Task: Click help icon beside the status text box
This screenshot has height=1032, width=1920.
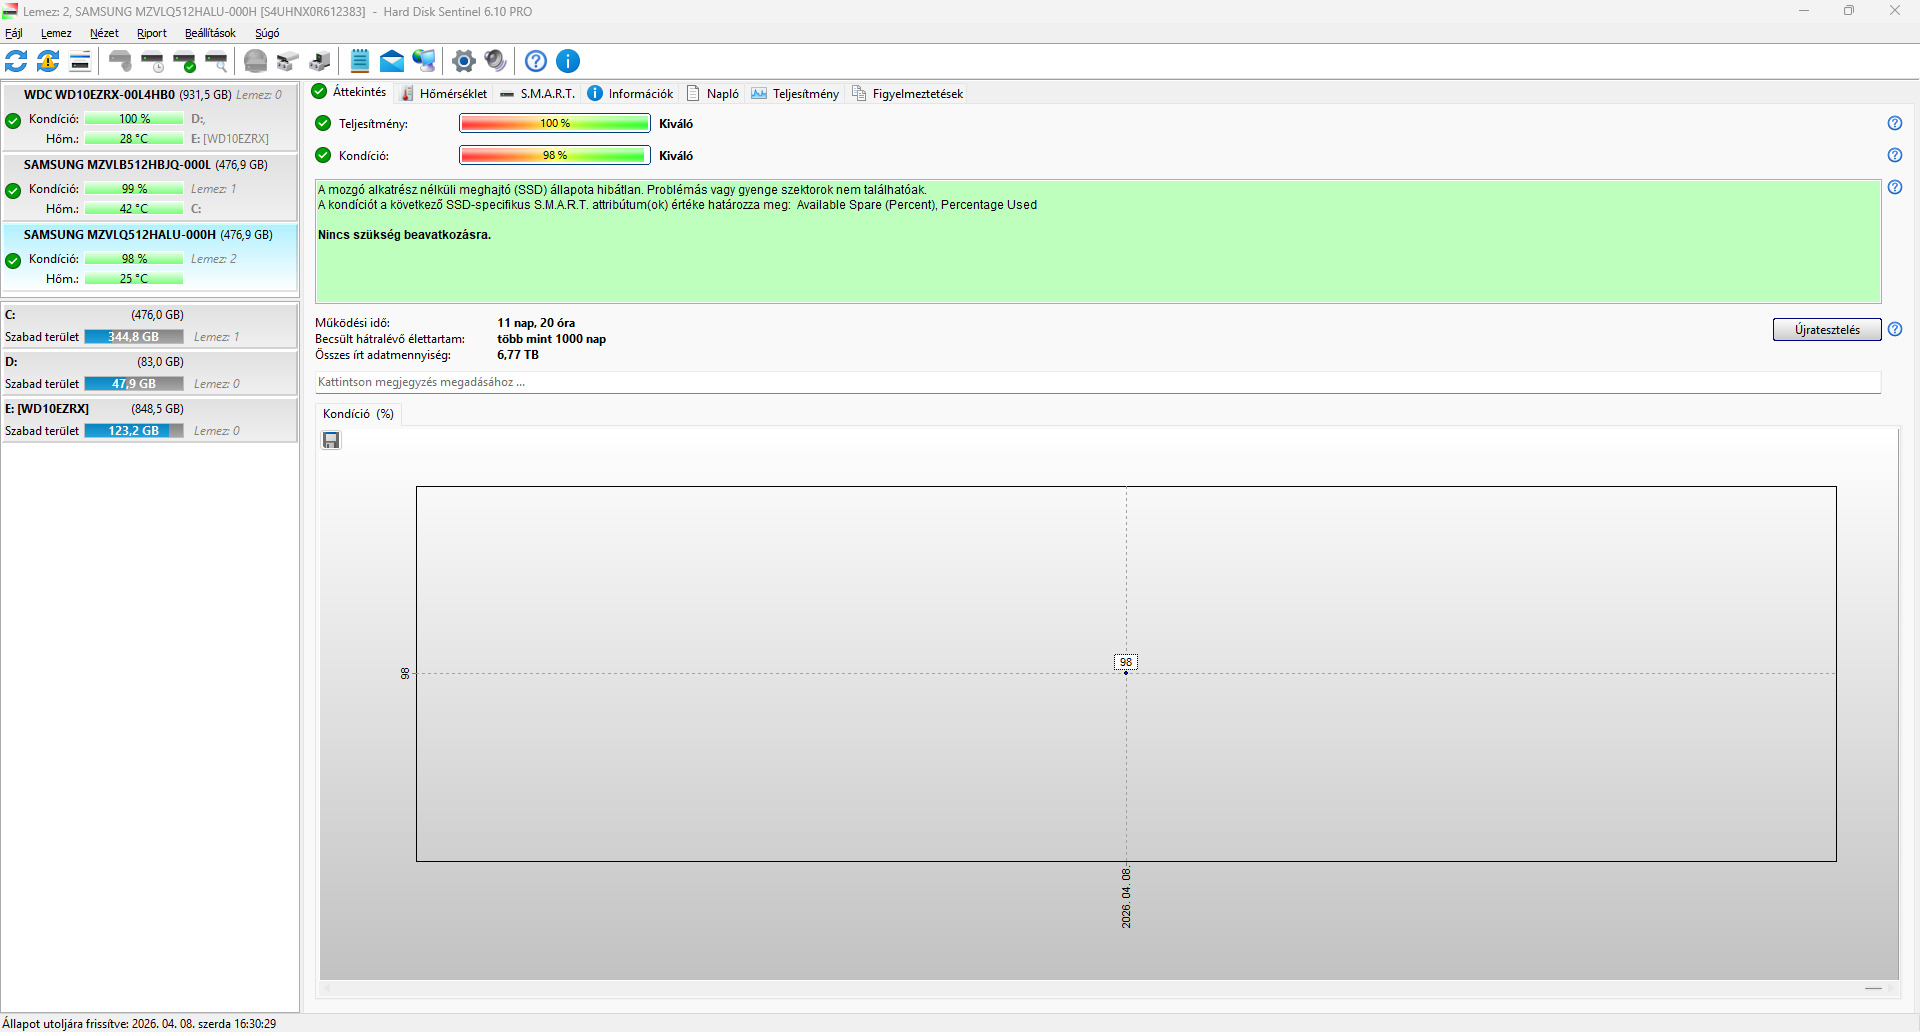Action: (x=1894, y=187)
